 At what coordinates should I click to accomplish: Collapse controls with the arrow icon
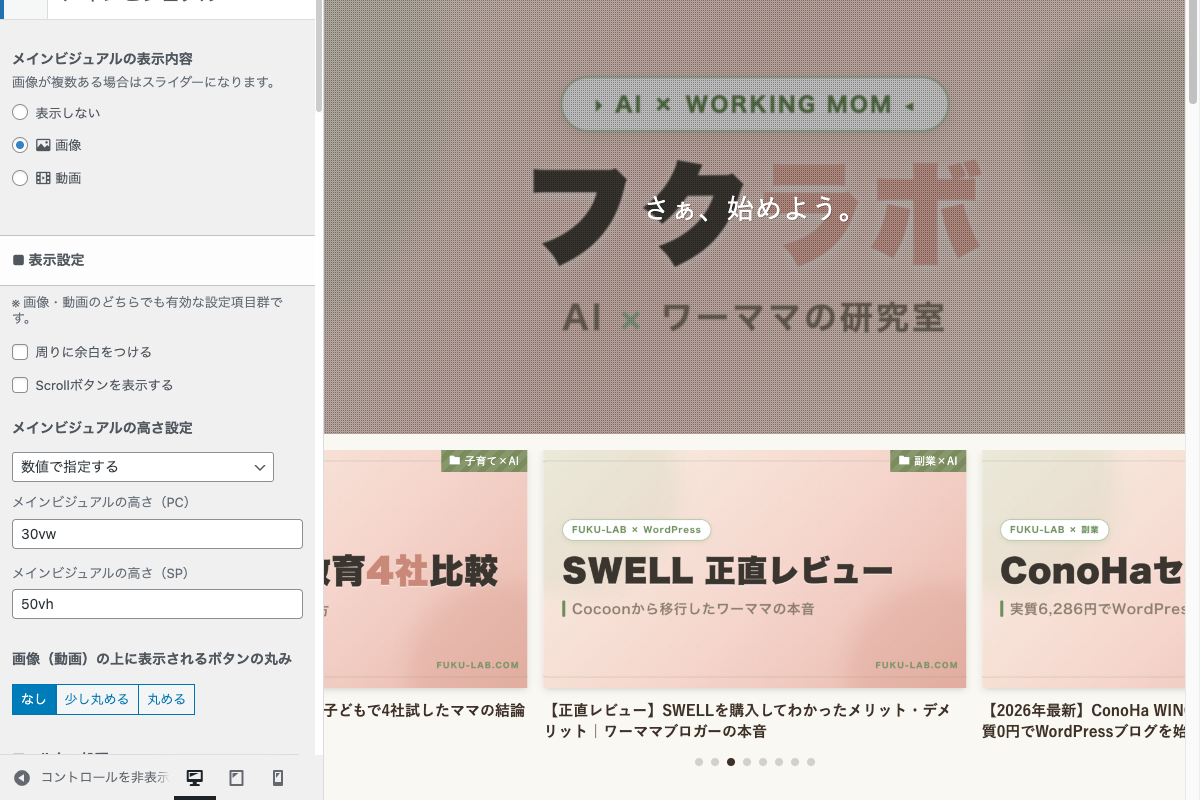(21, 778)
